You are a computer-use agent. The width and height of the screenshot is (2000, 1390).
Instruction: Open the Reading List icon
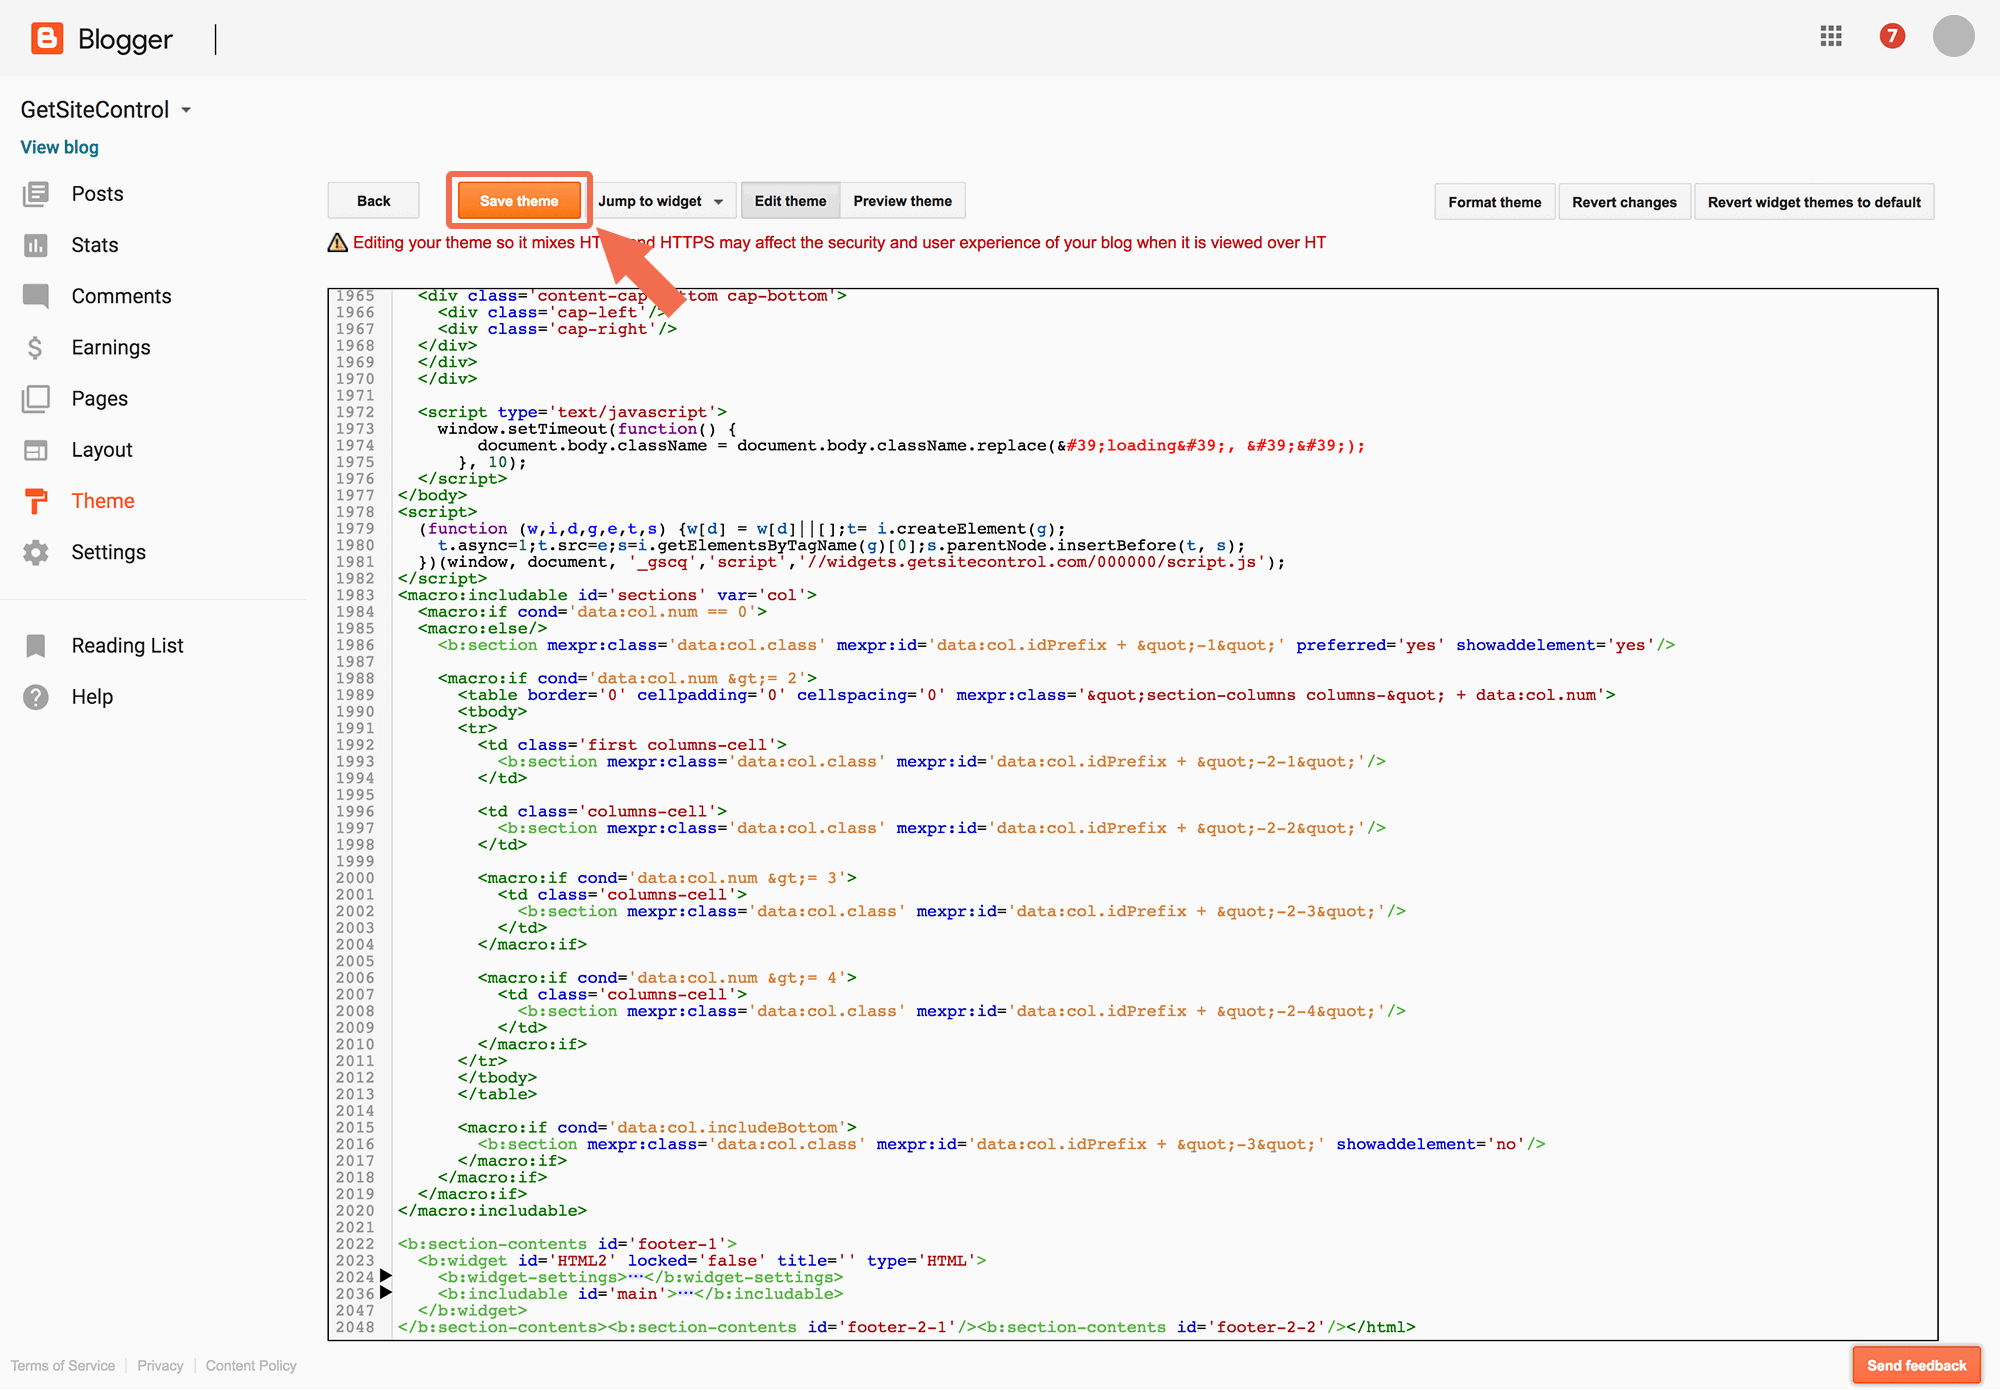click(36, 645)
